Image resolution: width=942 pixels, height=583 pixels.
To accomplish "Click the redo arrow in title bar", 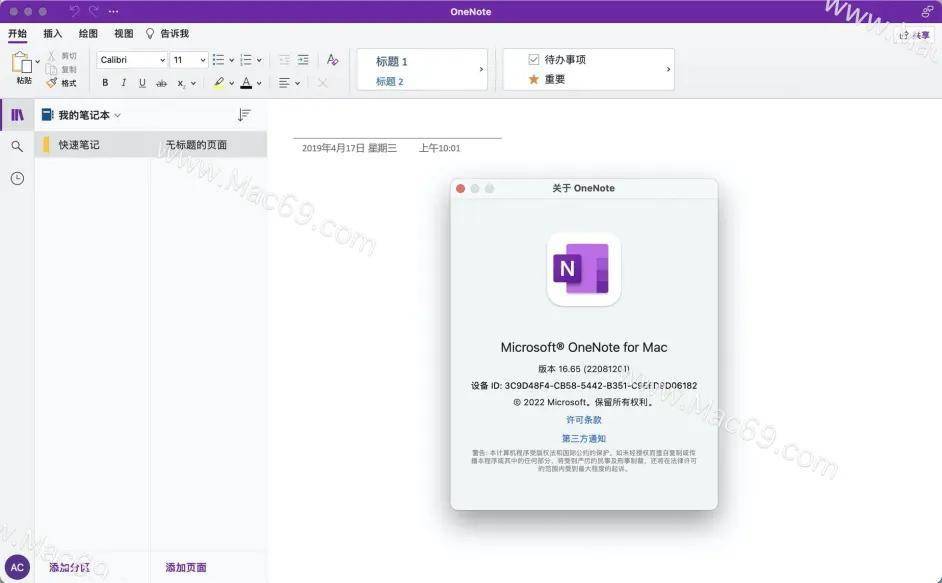I will coord(94,11).
